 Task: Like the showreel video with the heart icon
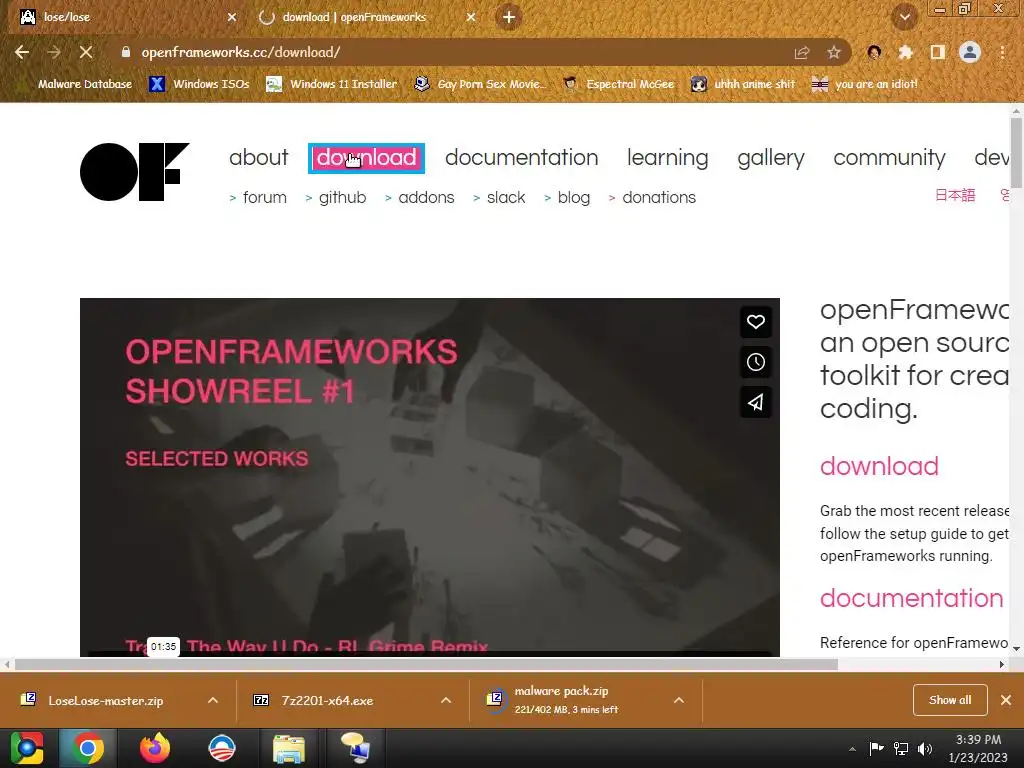[x=756, y=322]
